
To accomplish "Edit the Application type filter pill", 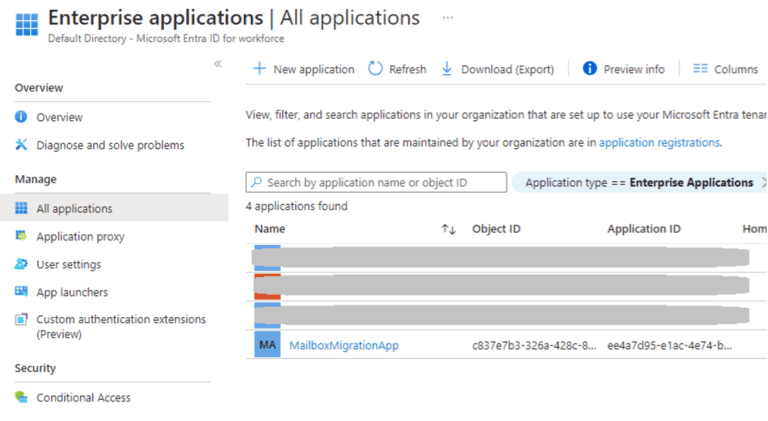I will point(639,183).
